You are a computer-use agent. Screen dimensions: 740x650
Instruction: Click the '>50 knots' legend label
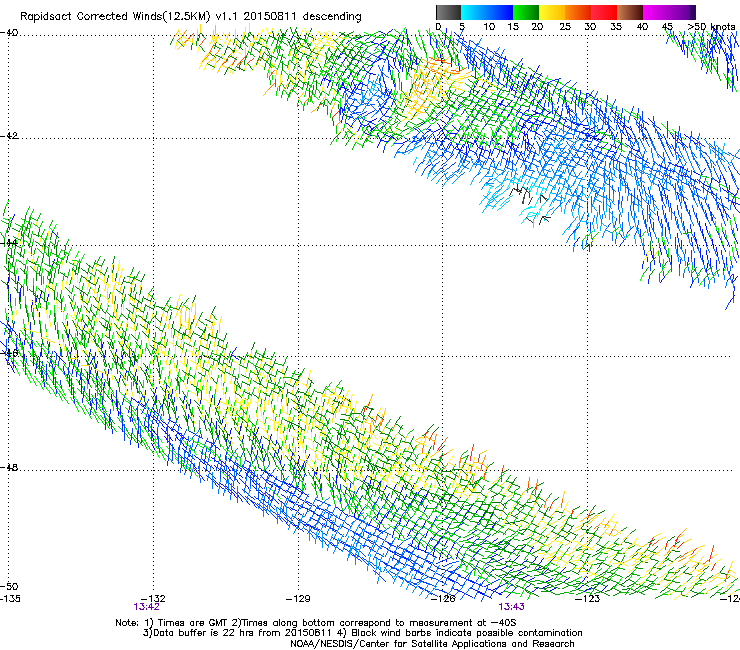tap(711, 27)
